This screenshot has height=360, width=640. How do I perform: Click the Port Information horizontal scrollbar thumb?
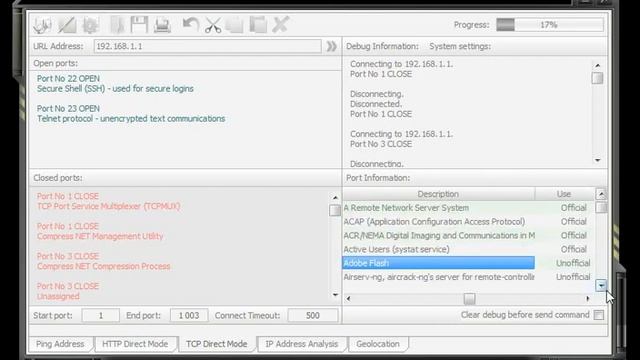pyautogui.click(x=469, y=299)
